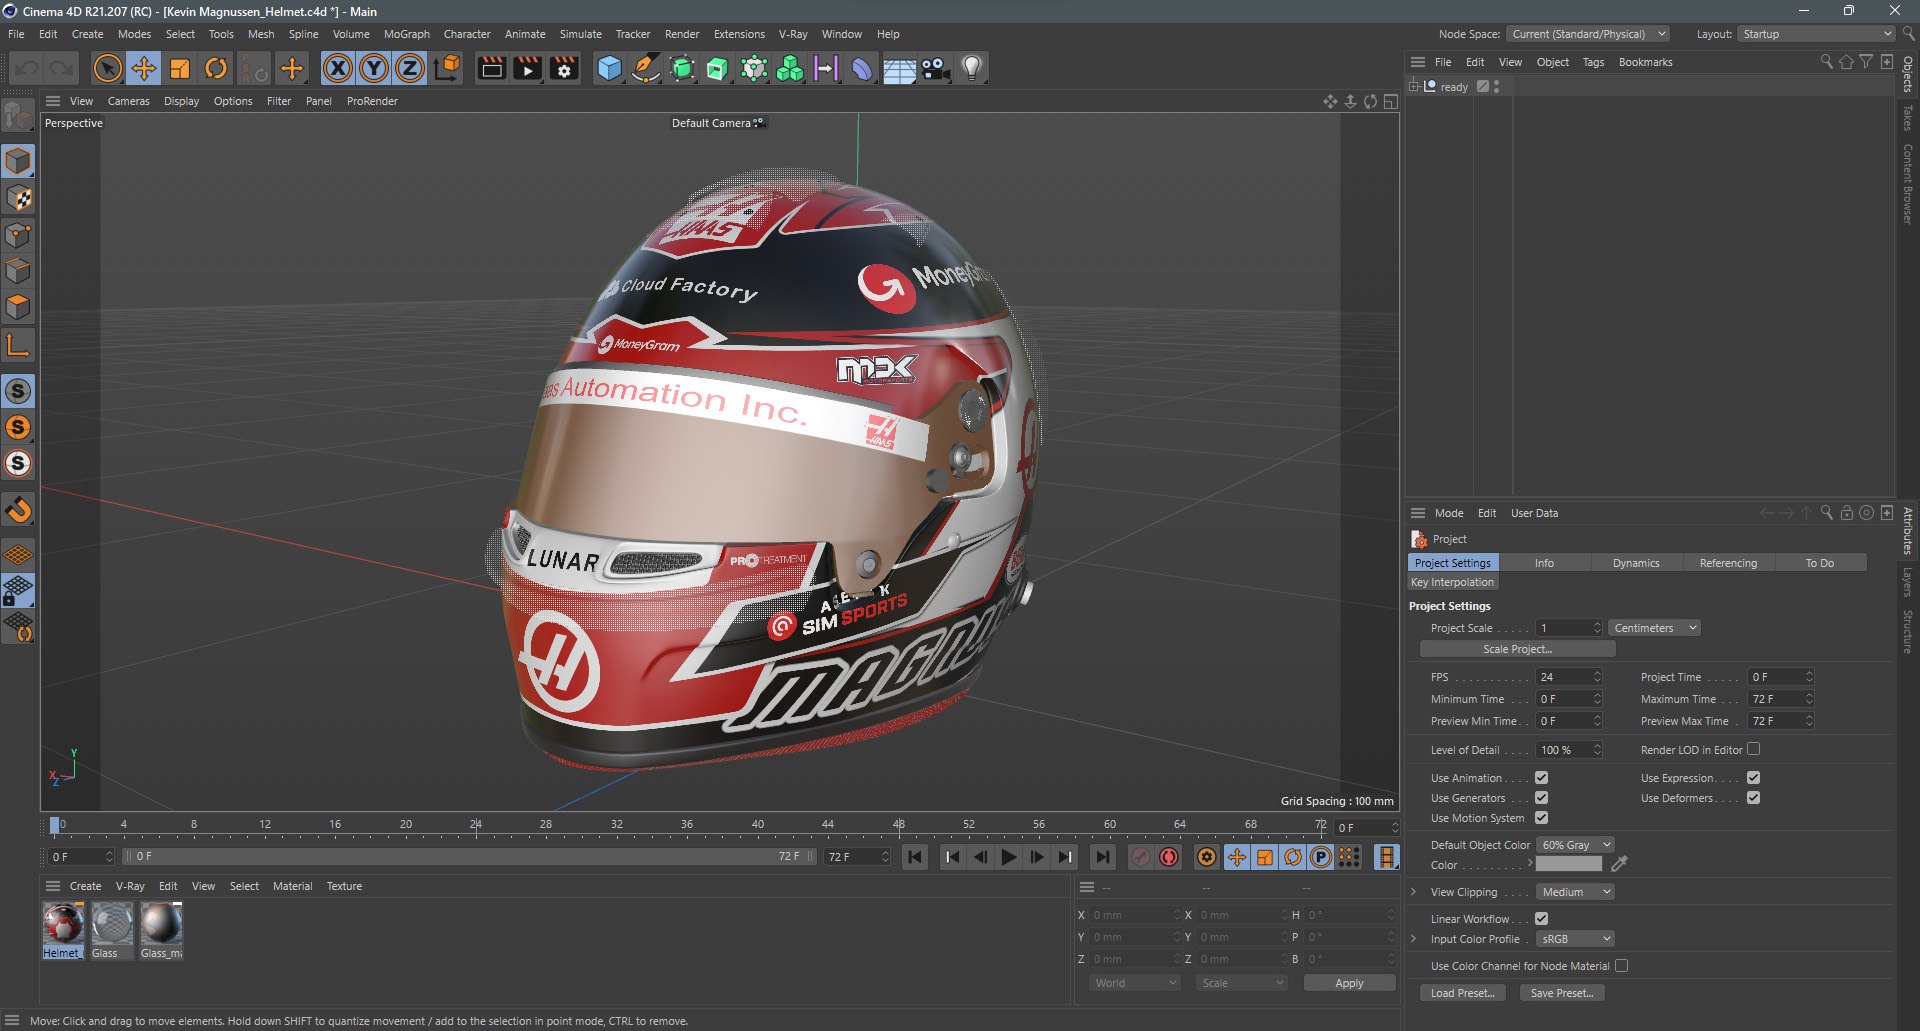Add a Camera object from toolbar

(935, 68)
